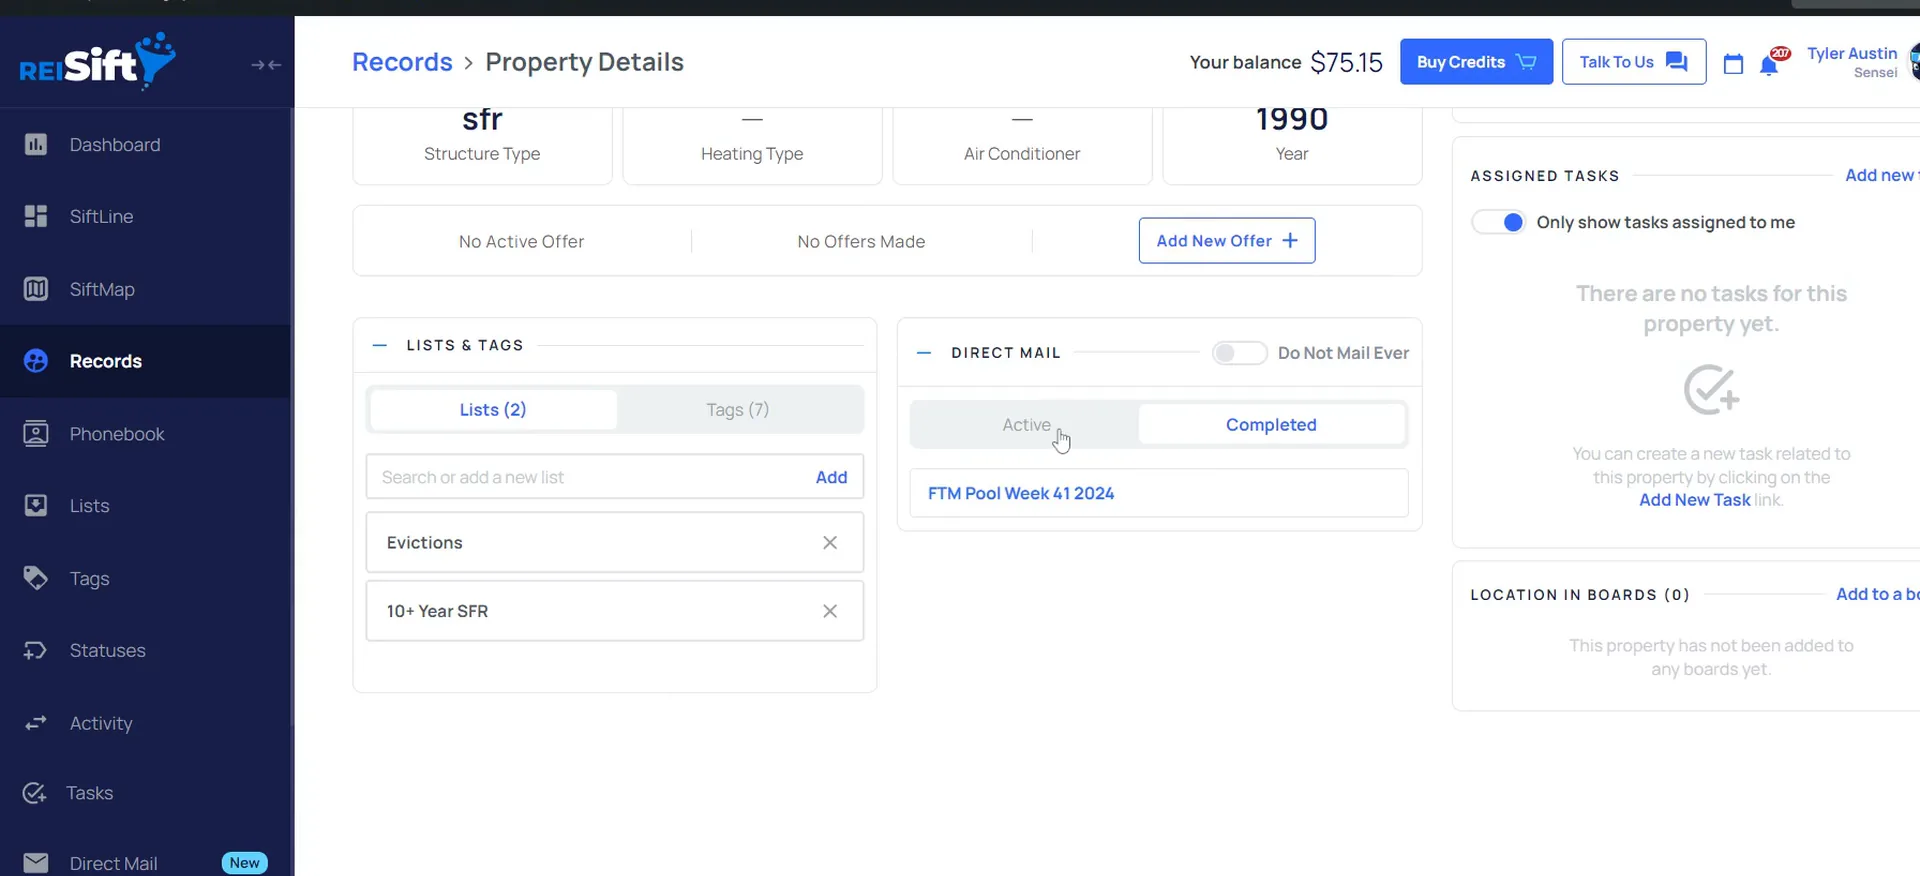Open the Tasks sidebar icon
Screen dimensions: 1920x876
click(x=35, y=793)
